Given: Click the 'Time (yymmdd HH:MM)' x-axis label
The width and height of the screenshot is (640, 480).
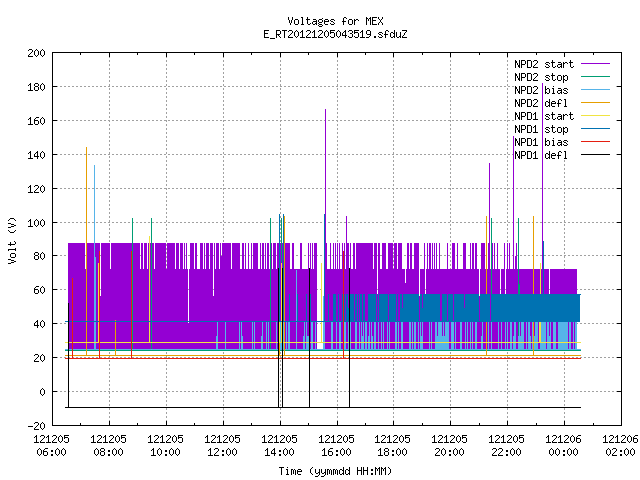Looking at the screenshot, I should 335,471.
